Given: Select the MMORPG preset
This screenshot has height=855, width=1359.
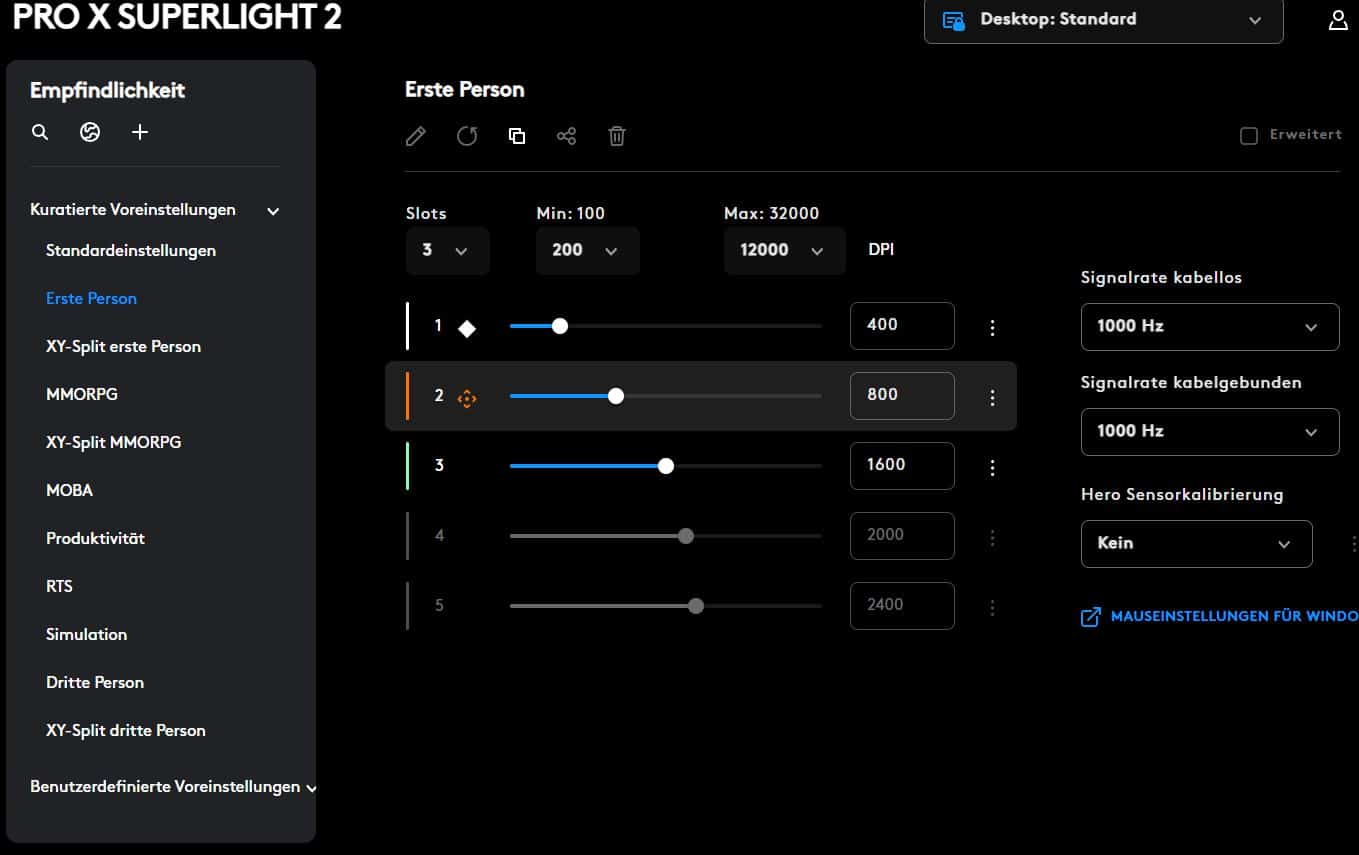Looking at the screenshot, I should tap(82, 394).
